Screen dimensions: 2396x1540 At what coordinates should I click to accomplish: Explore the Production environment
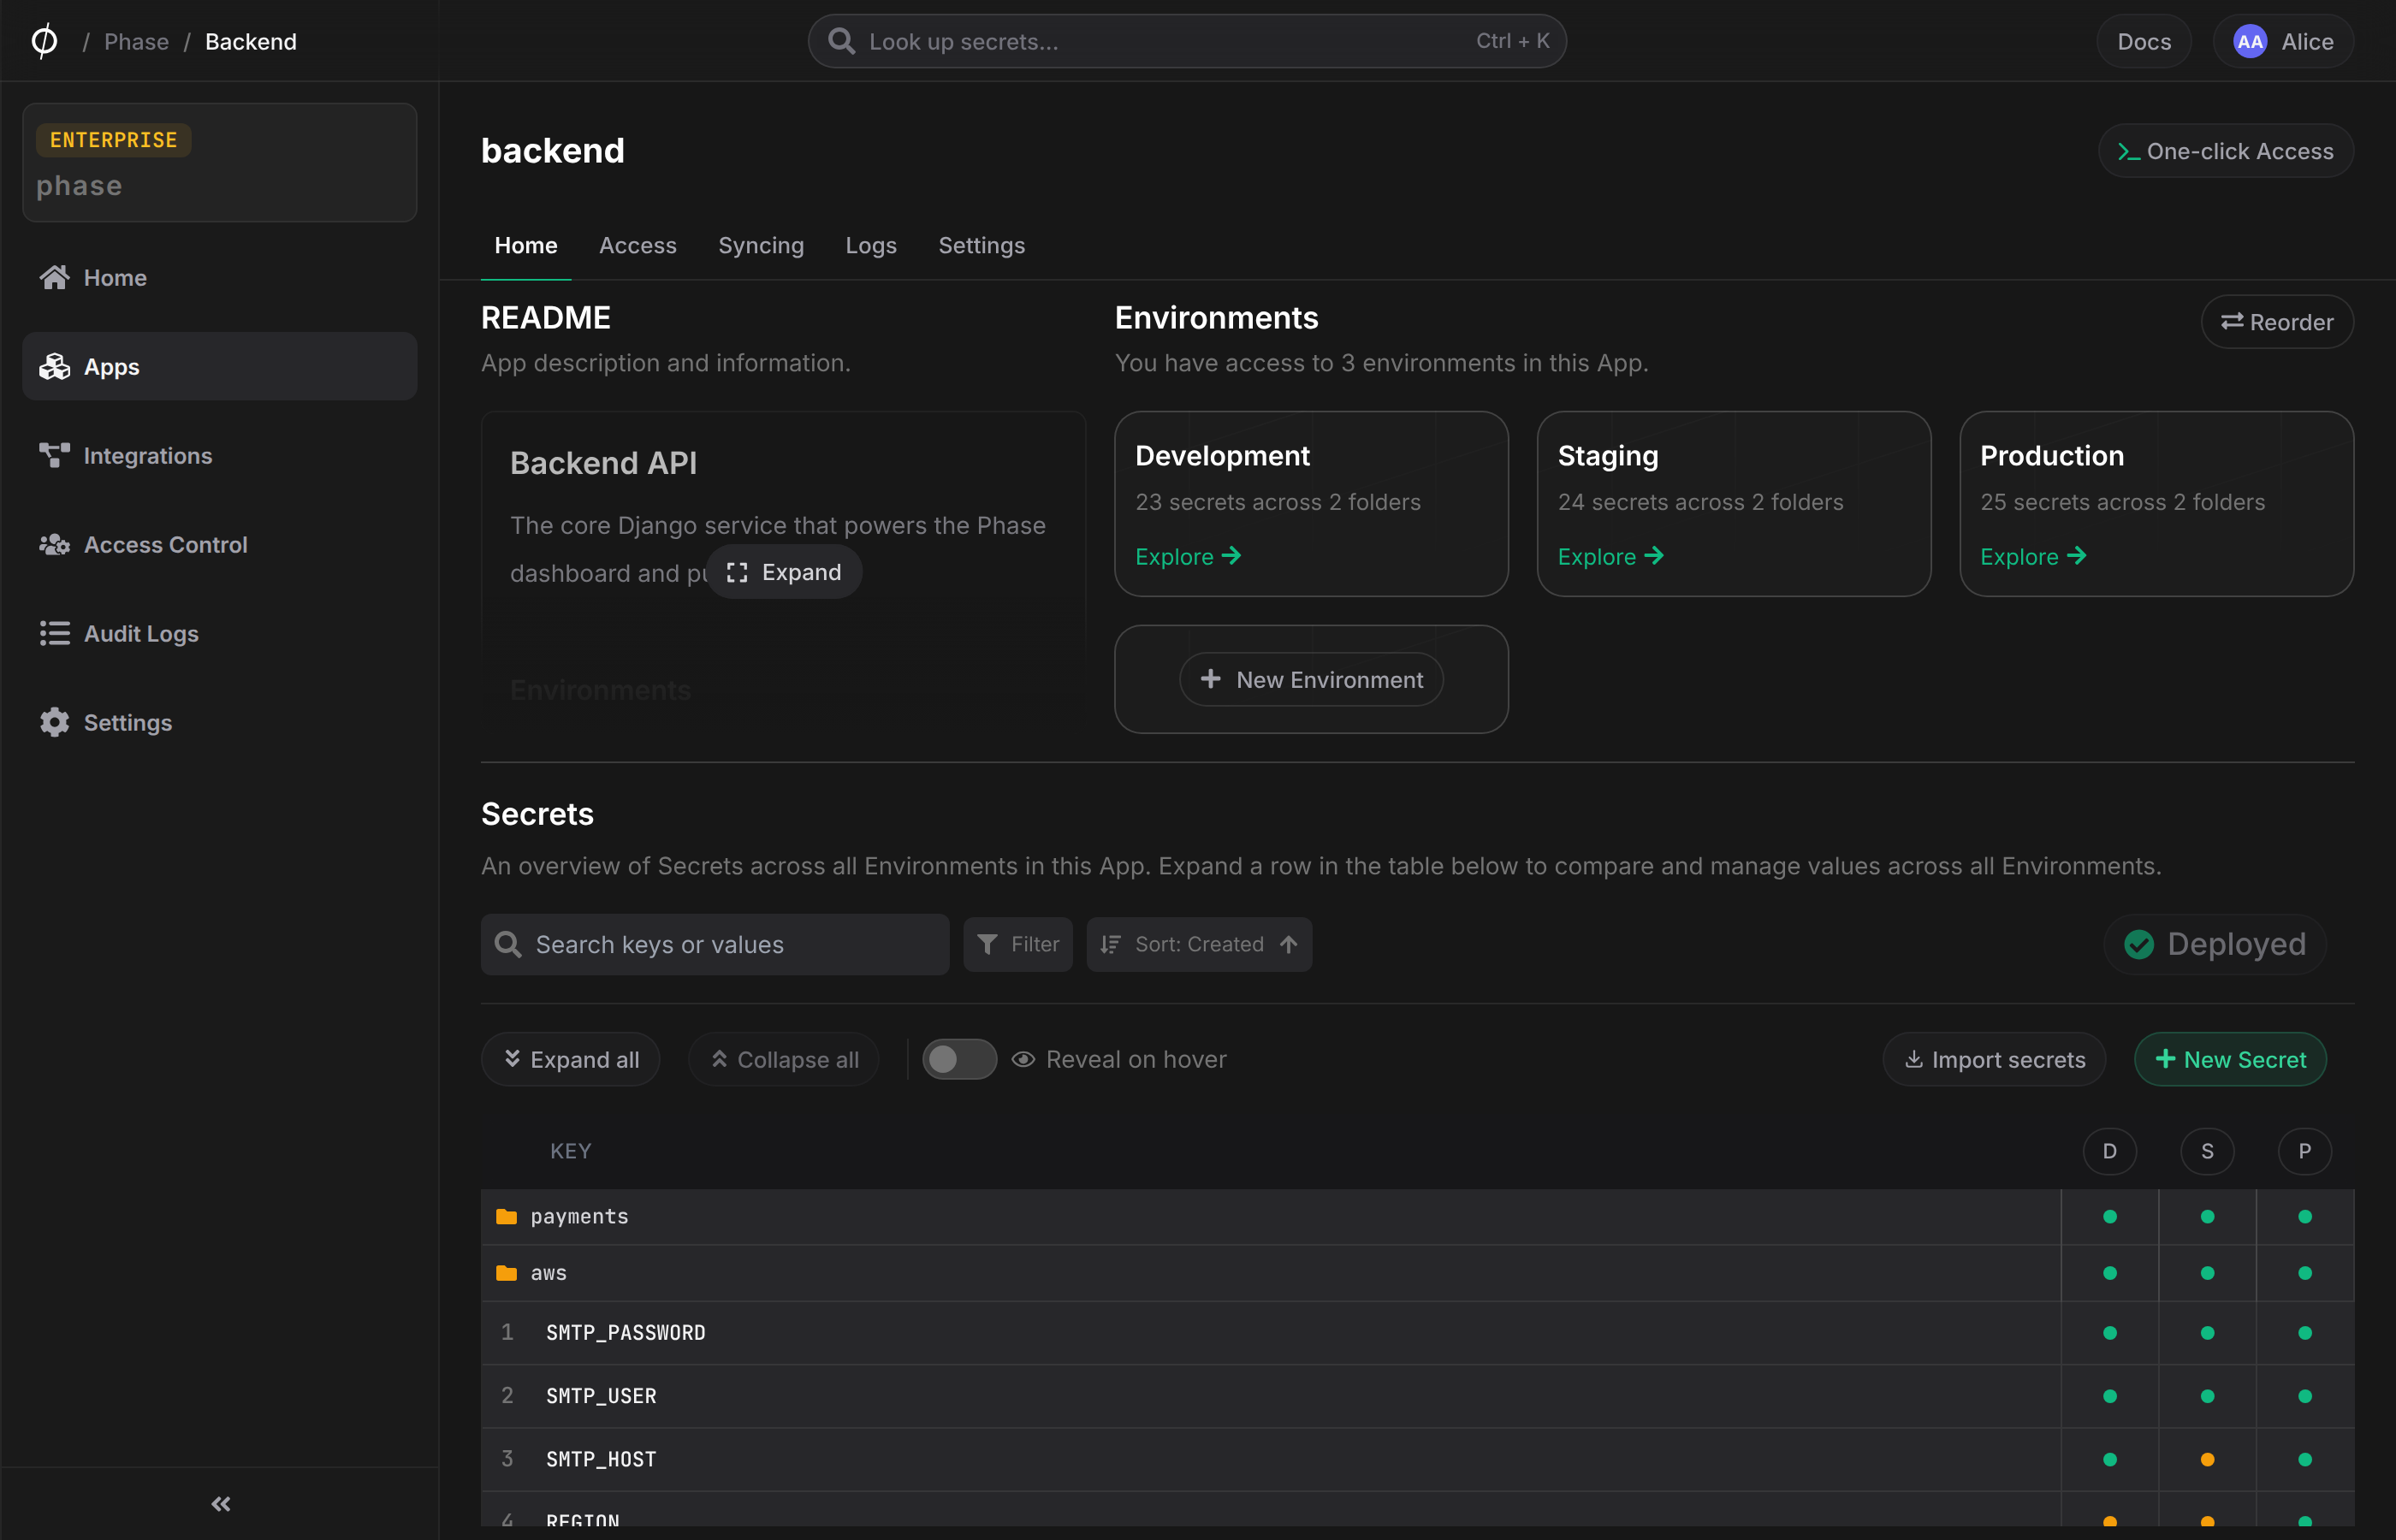pos(2033,556)
